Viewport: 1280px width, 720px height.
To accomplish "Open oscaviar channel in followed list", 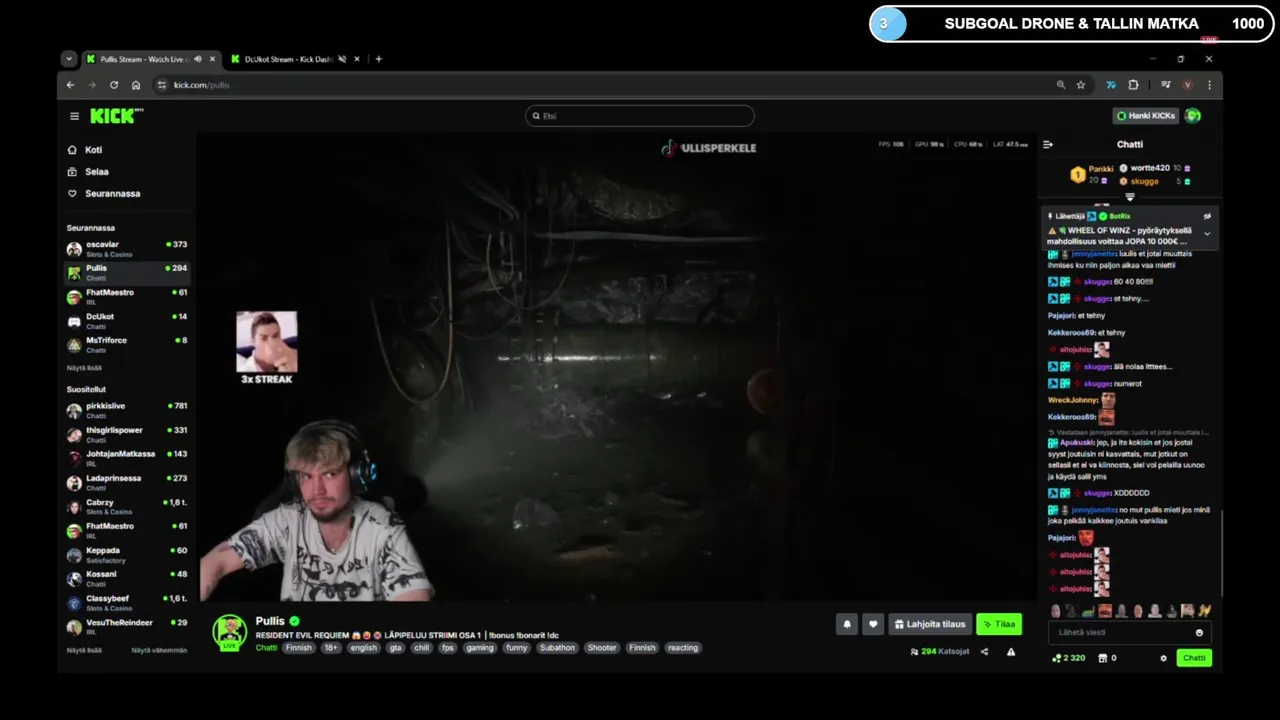I will [x=127, y=248].
